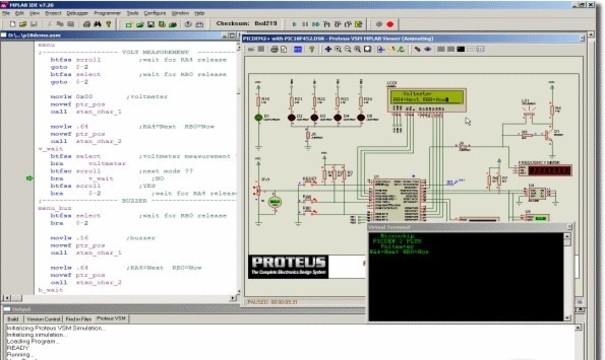Click the Virtual Terminal scrollbar down arrow
Screen dimensions: 605x360
pos(567,318)
